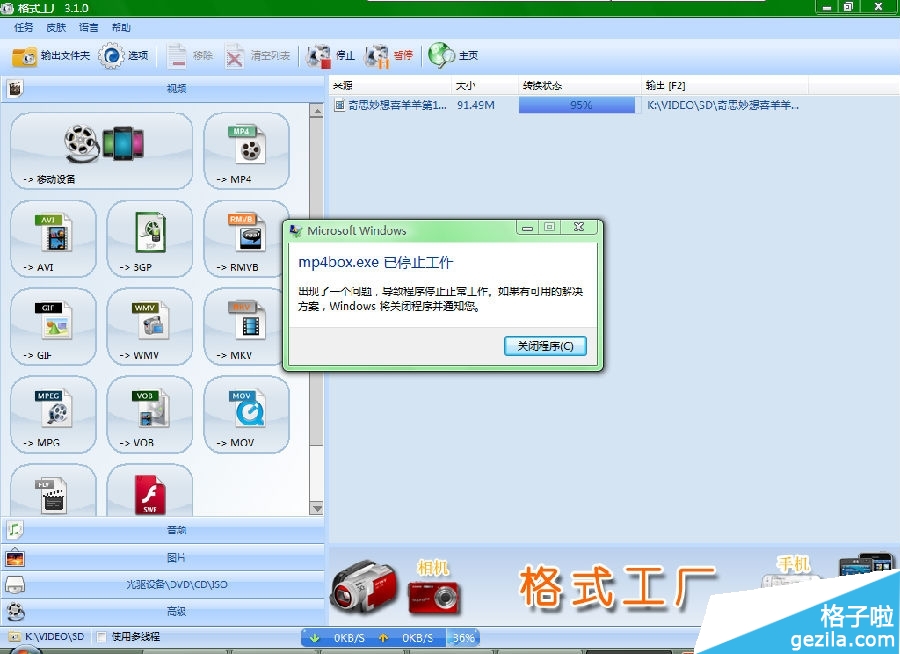Click the K:\VIDEO\SD output path cell
This screenshot has height=654, width=900.
(723, 105)
